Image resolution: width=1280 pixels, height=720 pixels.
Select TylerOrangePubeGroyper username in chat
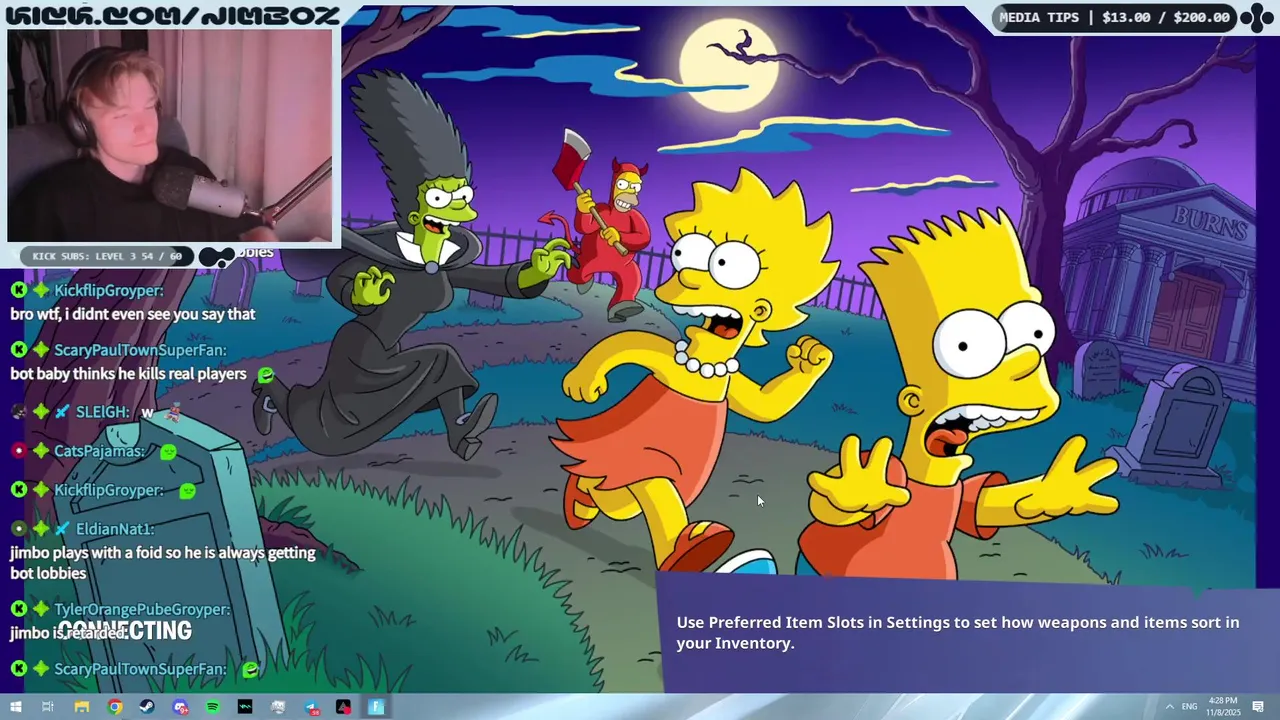click(x=142, y=609)
